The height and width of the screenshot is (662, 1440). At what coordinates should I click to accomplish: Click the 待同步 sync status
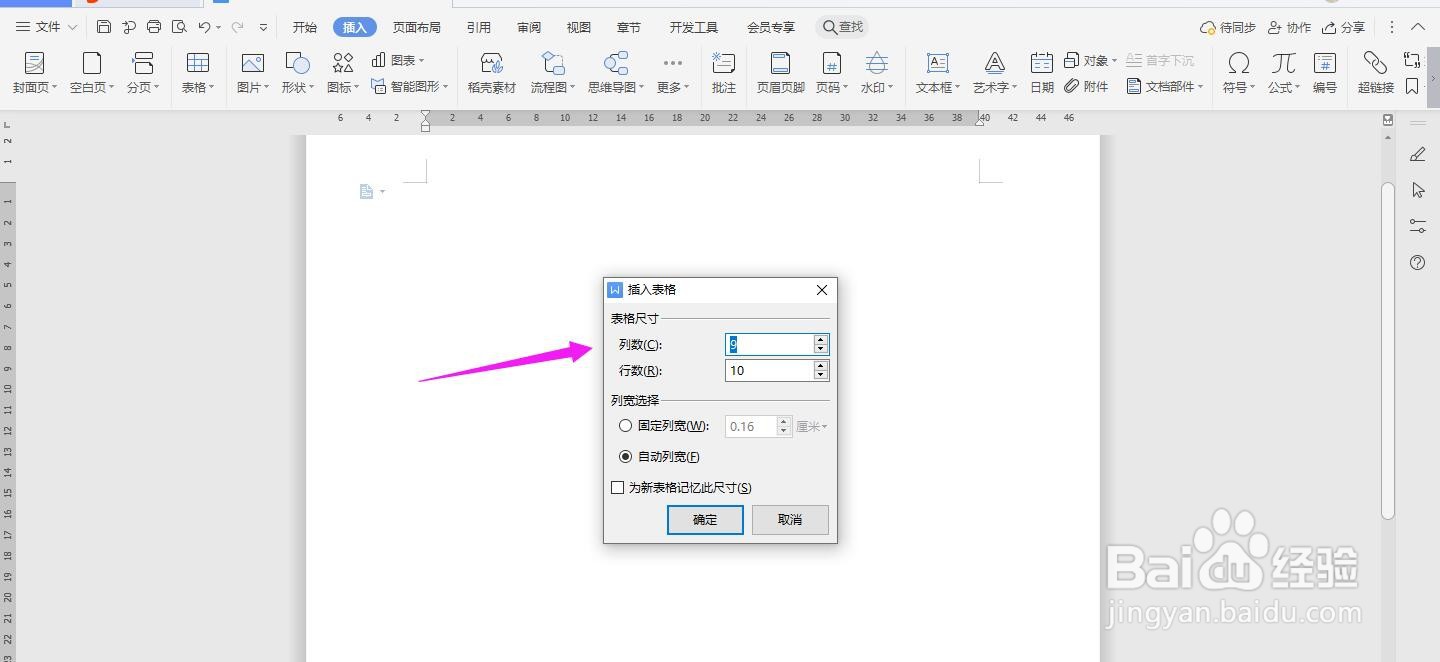pos(1228,27)
